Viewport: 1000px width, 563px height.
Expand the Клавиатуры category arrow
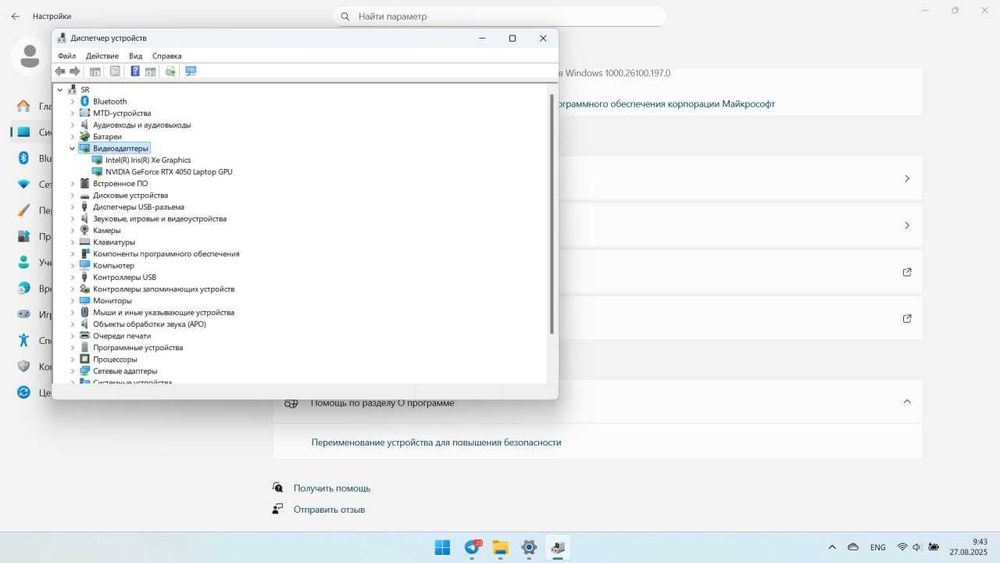(72, 242)
